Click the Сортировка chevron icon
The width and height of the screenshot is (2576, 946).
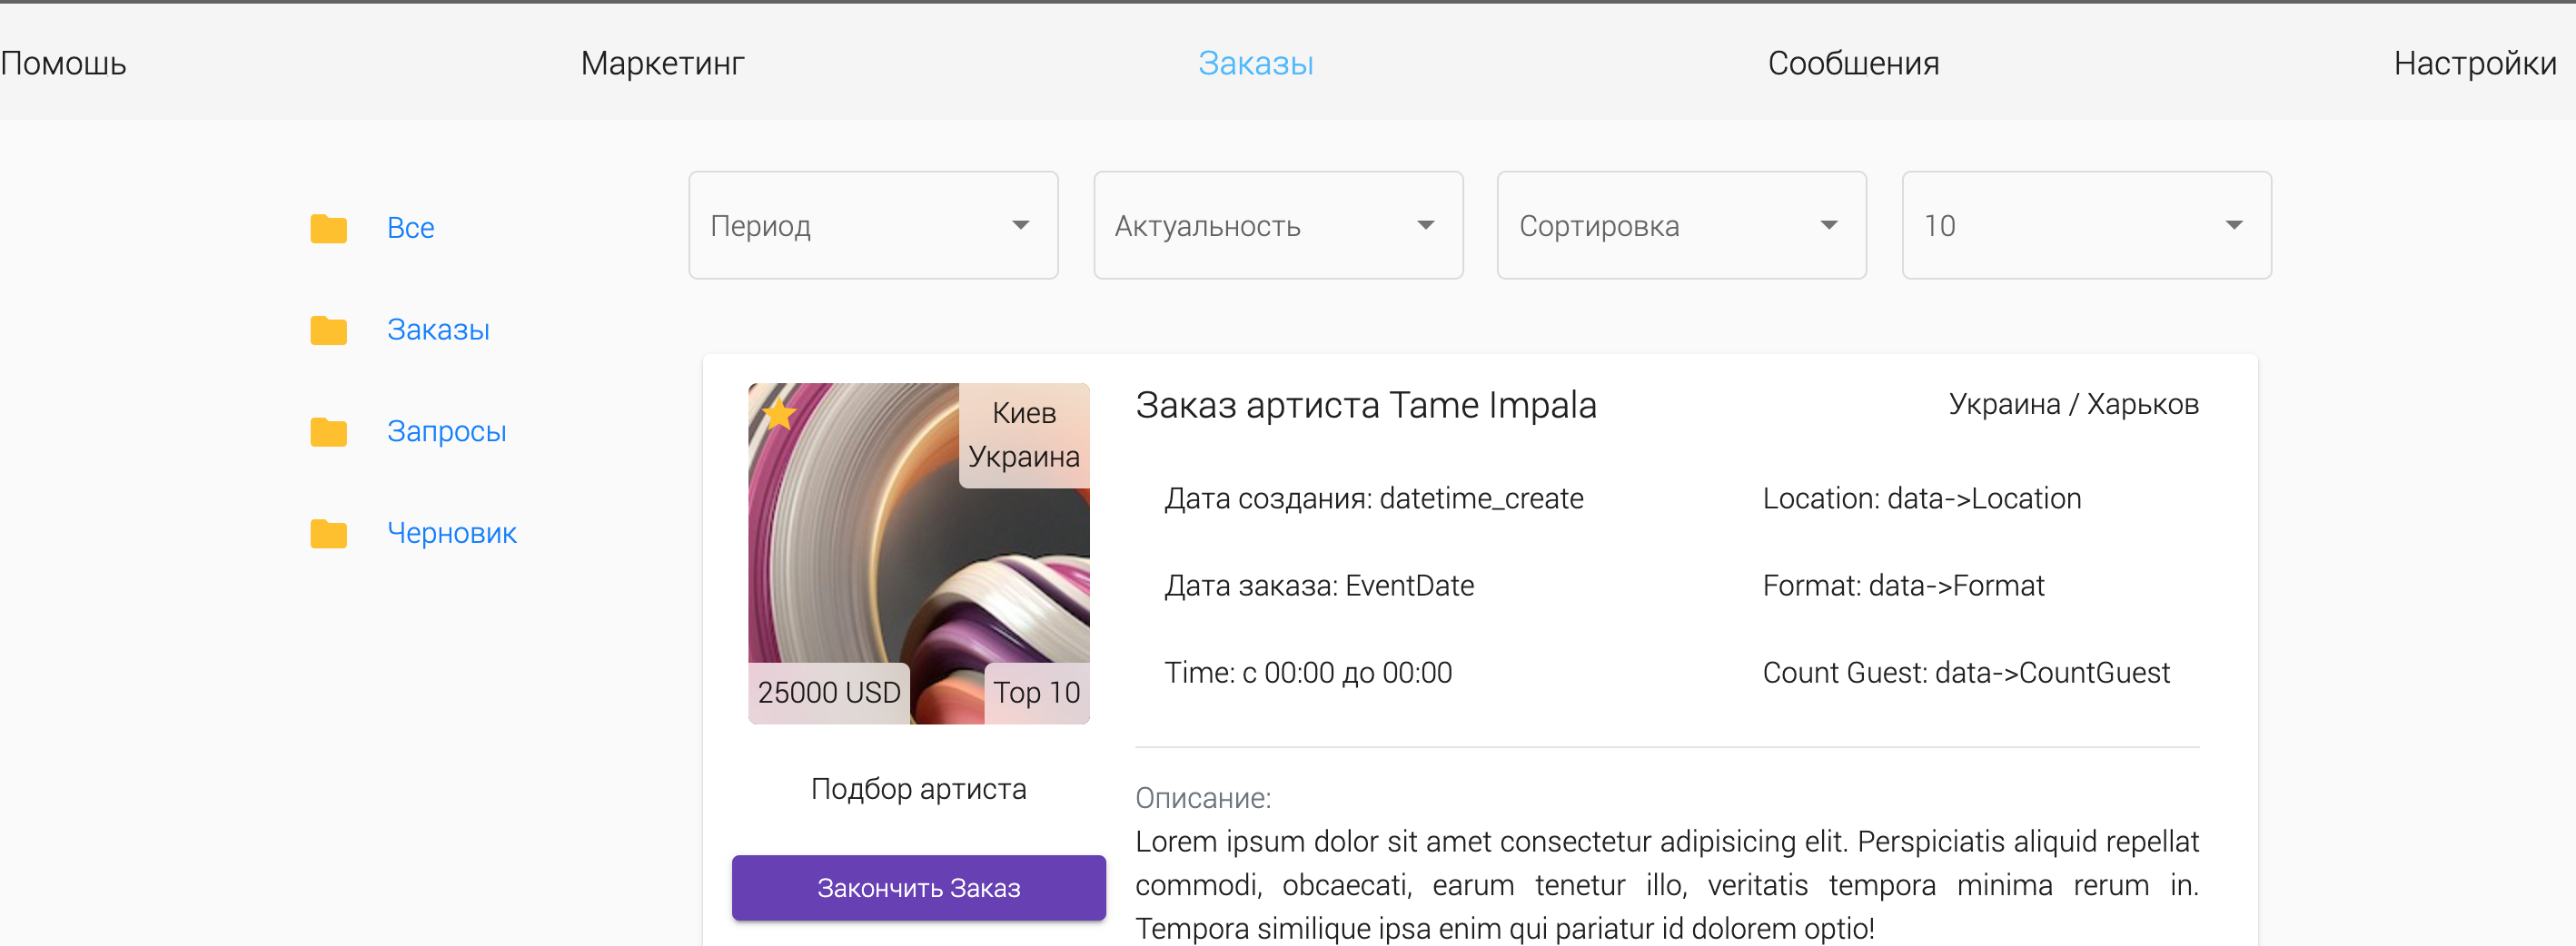(1829, 225)
